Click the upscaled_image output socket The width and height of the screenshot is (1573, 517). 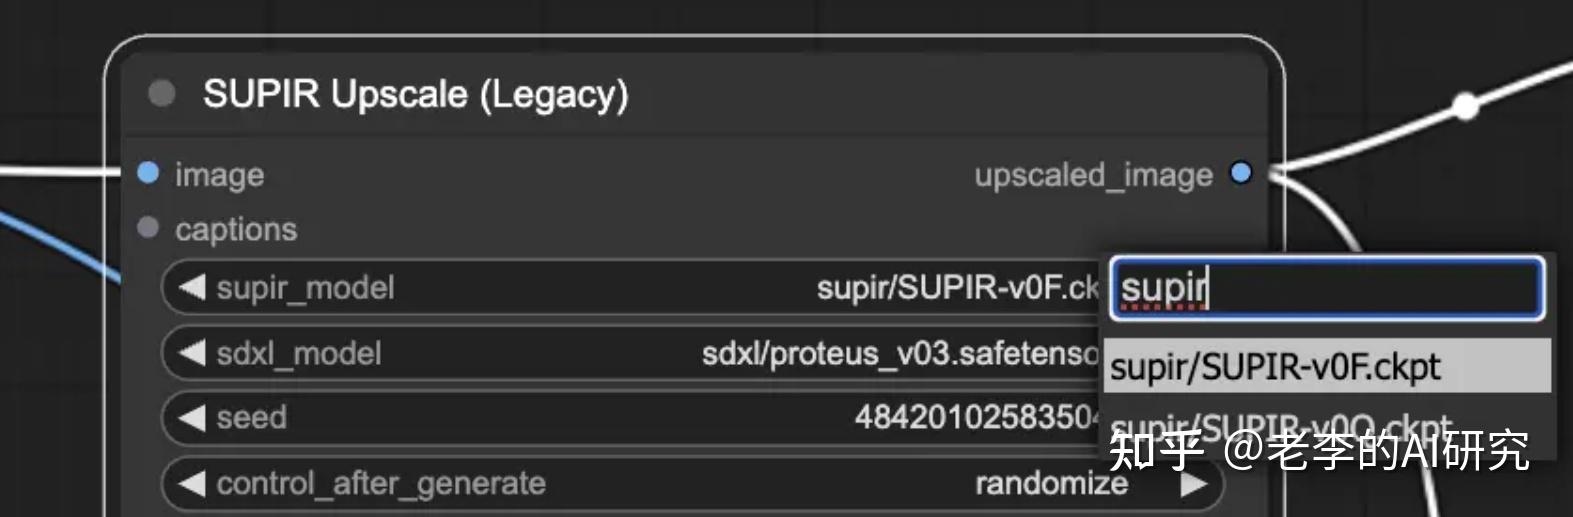[1241, 173]
